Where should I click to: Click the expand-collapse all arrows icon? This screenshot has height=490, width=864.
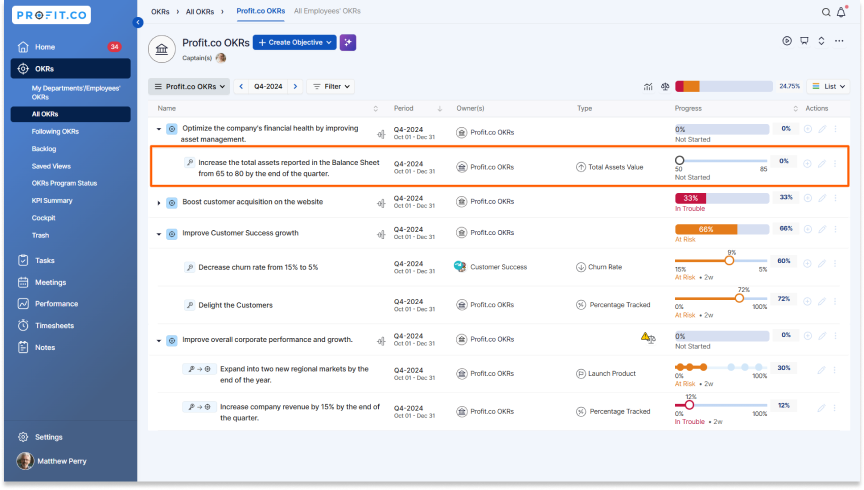[821, 41]
